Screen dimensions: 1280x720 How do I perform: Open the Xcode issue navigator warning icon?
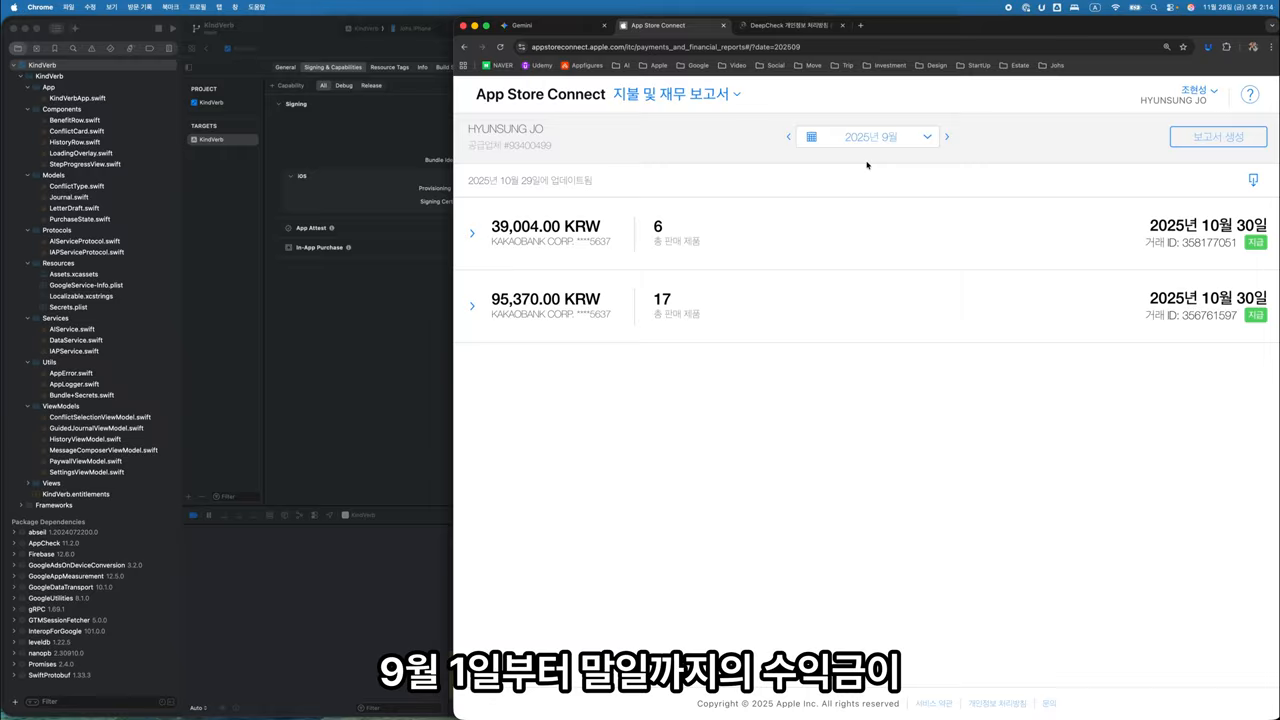(91, 48)
